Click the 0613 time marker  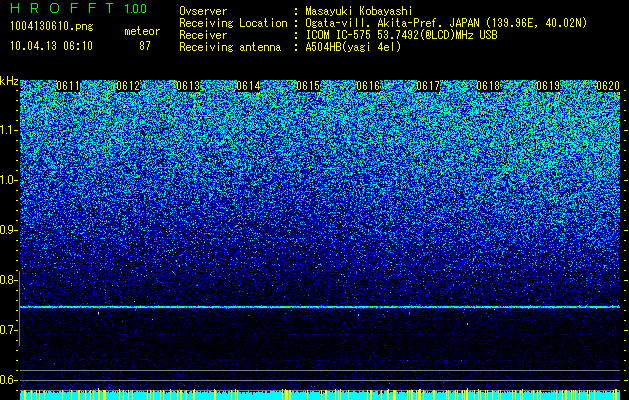point(188,86)
